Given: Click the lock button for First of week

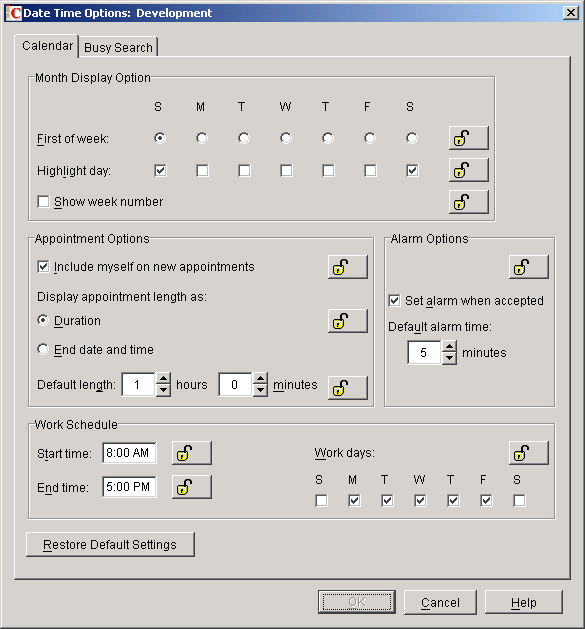Looking at the screenshot, I should tap(468, 138).
